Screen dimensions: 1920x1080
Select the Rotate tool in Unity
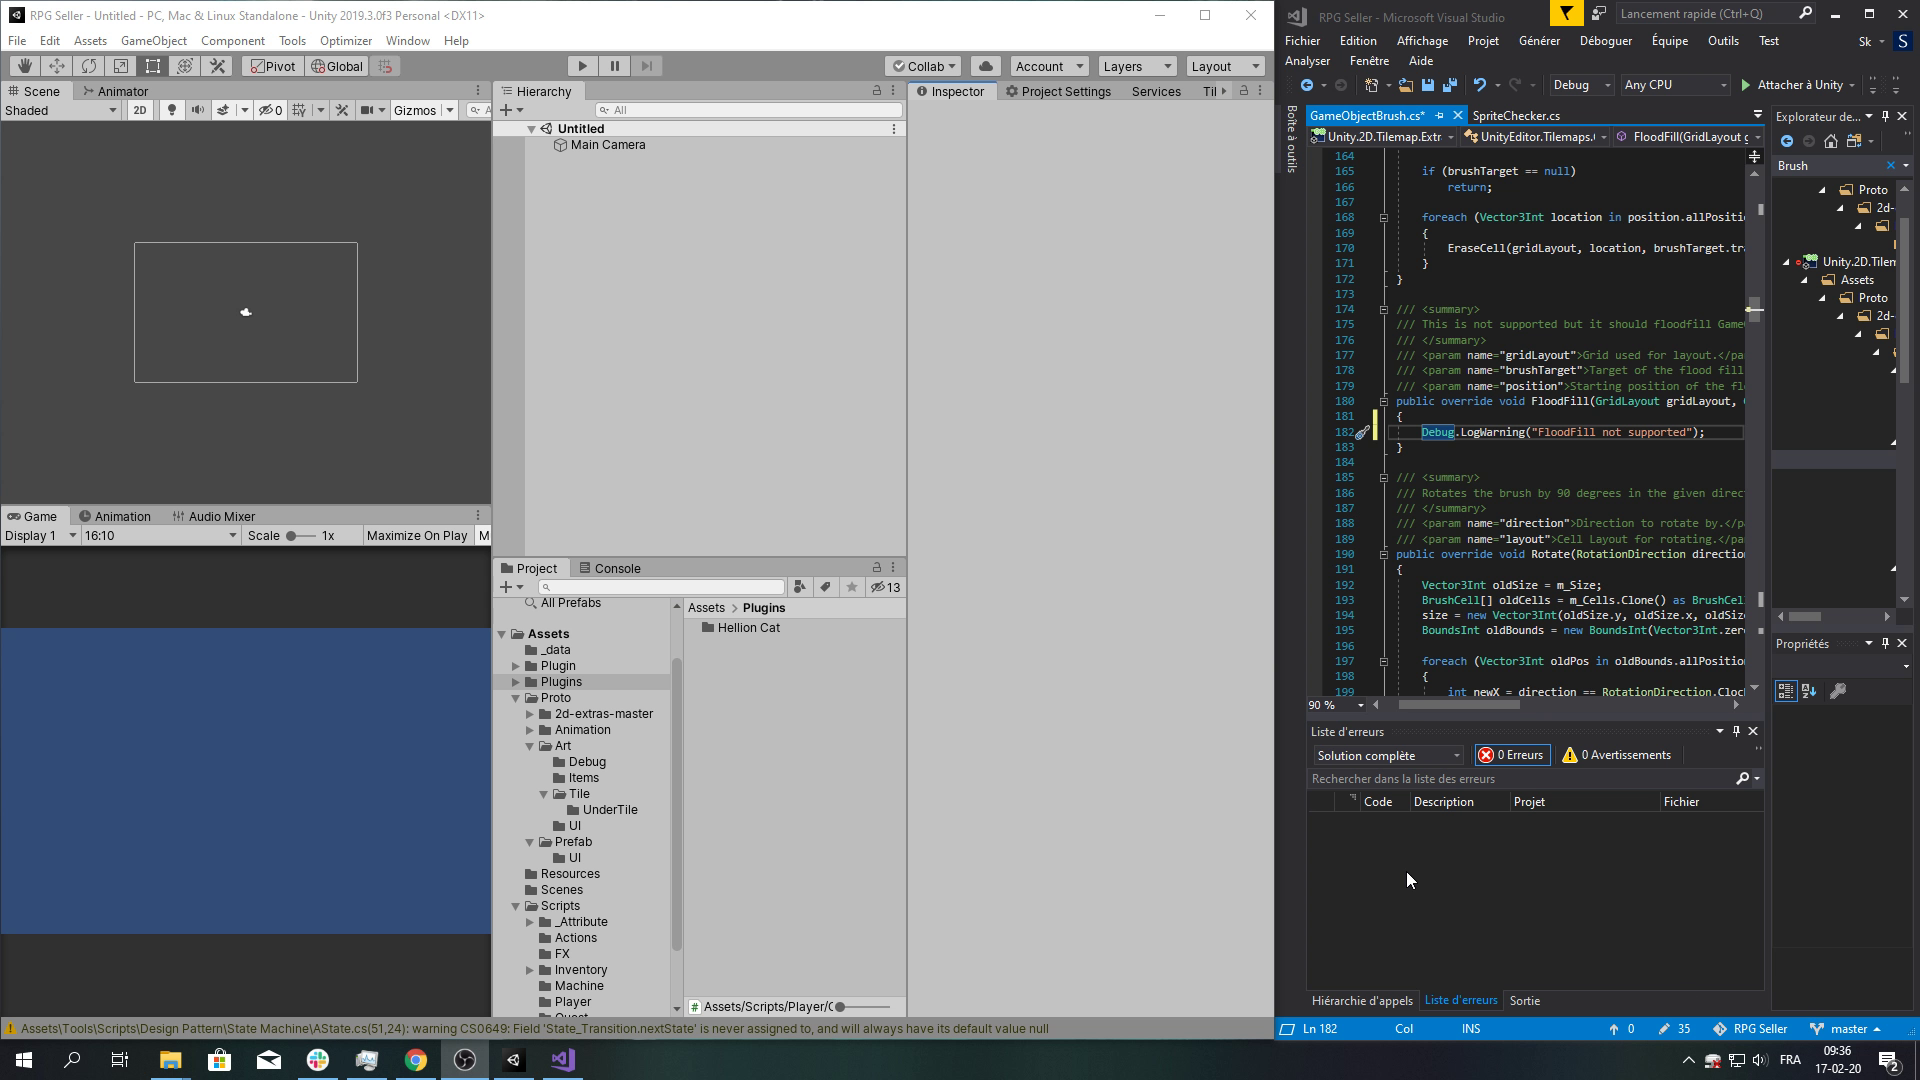(89, 66)
